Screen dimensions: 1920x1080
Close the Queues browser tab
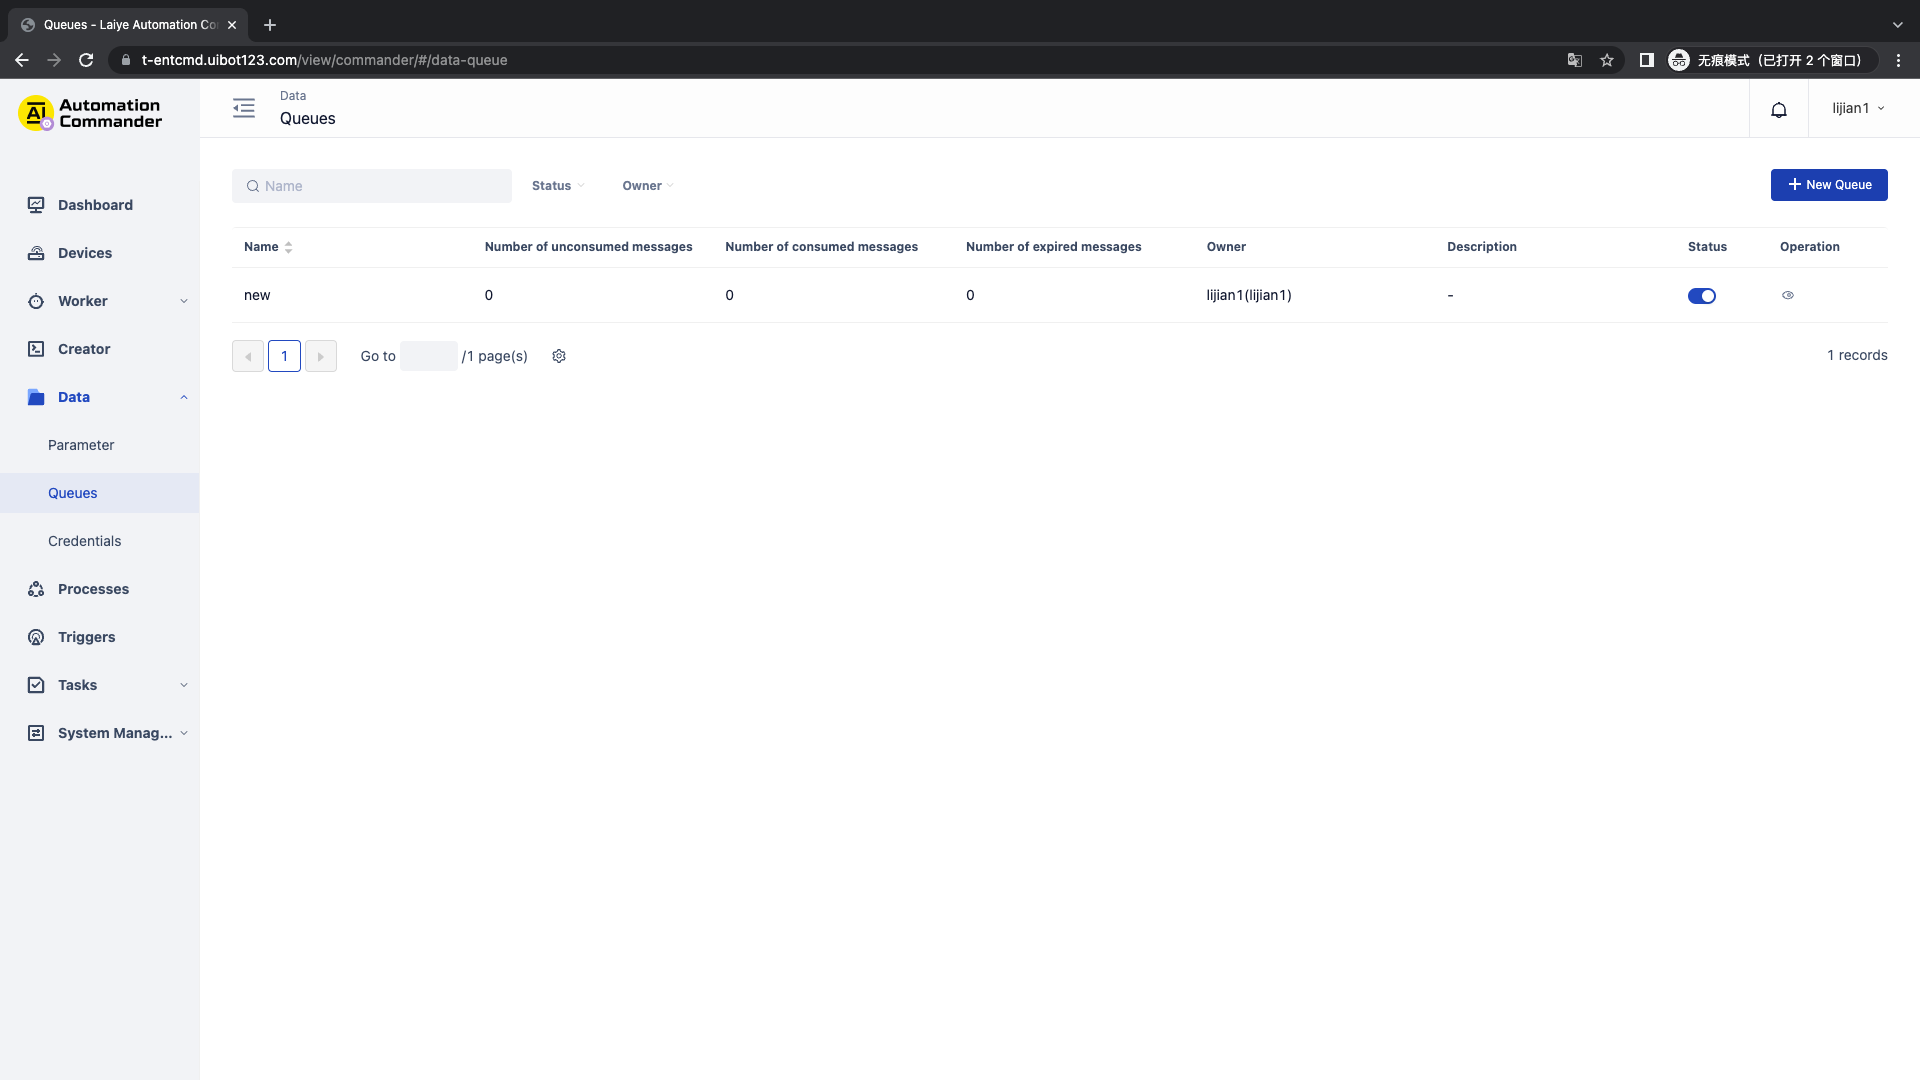[x=232, y=25]
